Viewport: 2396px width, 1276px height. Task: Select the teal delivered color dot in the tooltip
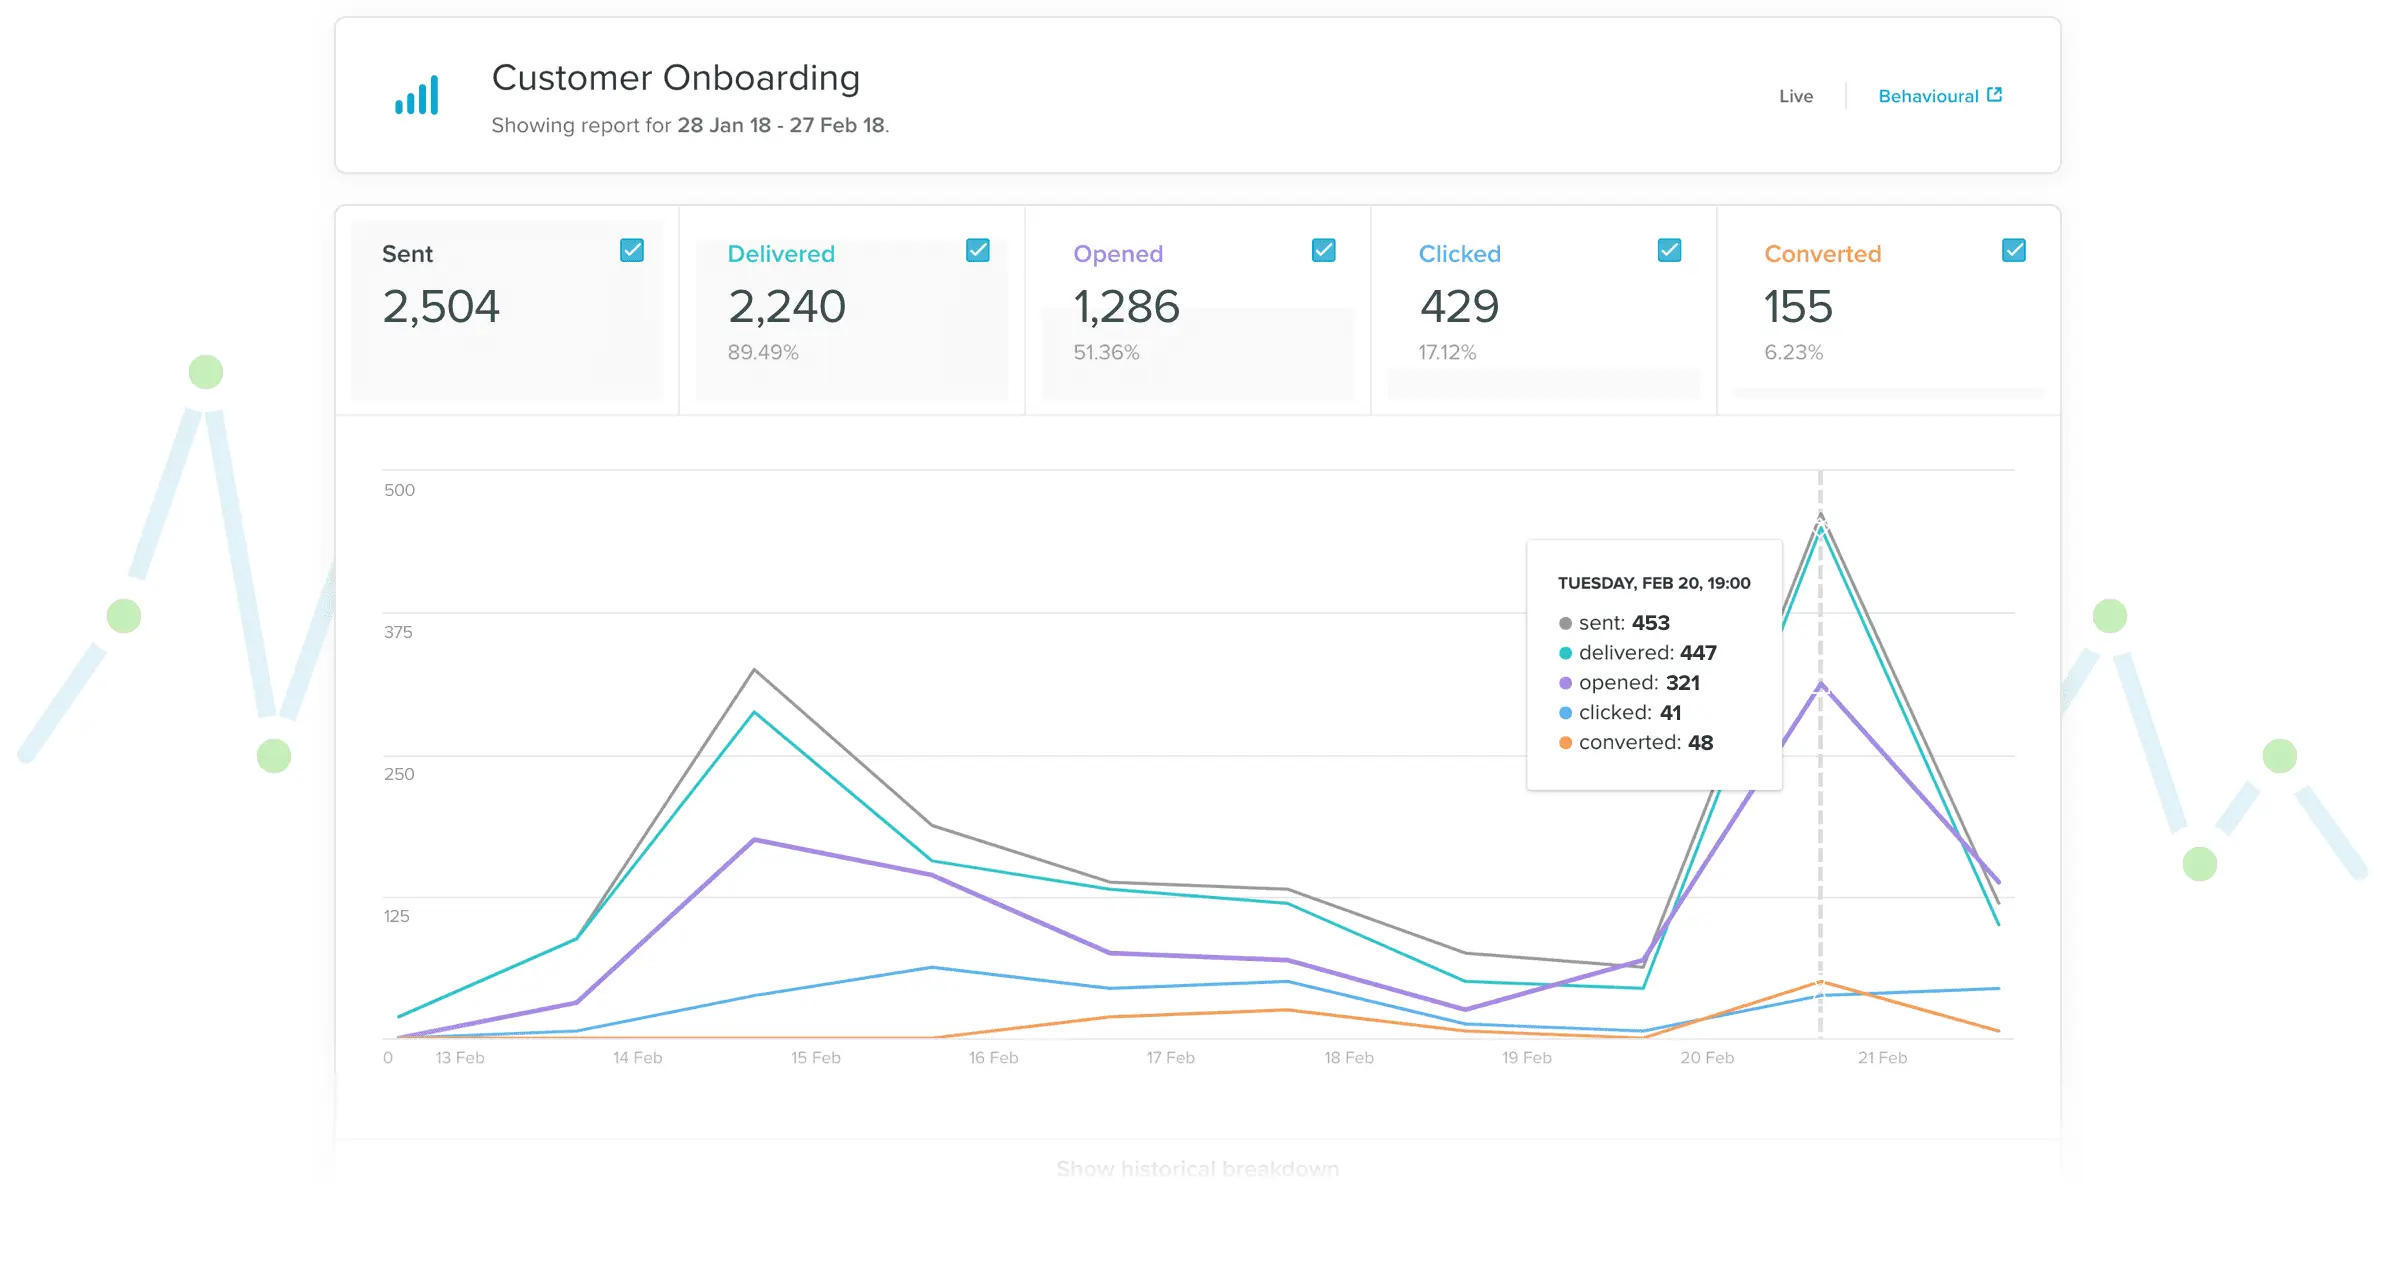1564,652
